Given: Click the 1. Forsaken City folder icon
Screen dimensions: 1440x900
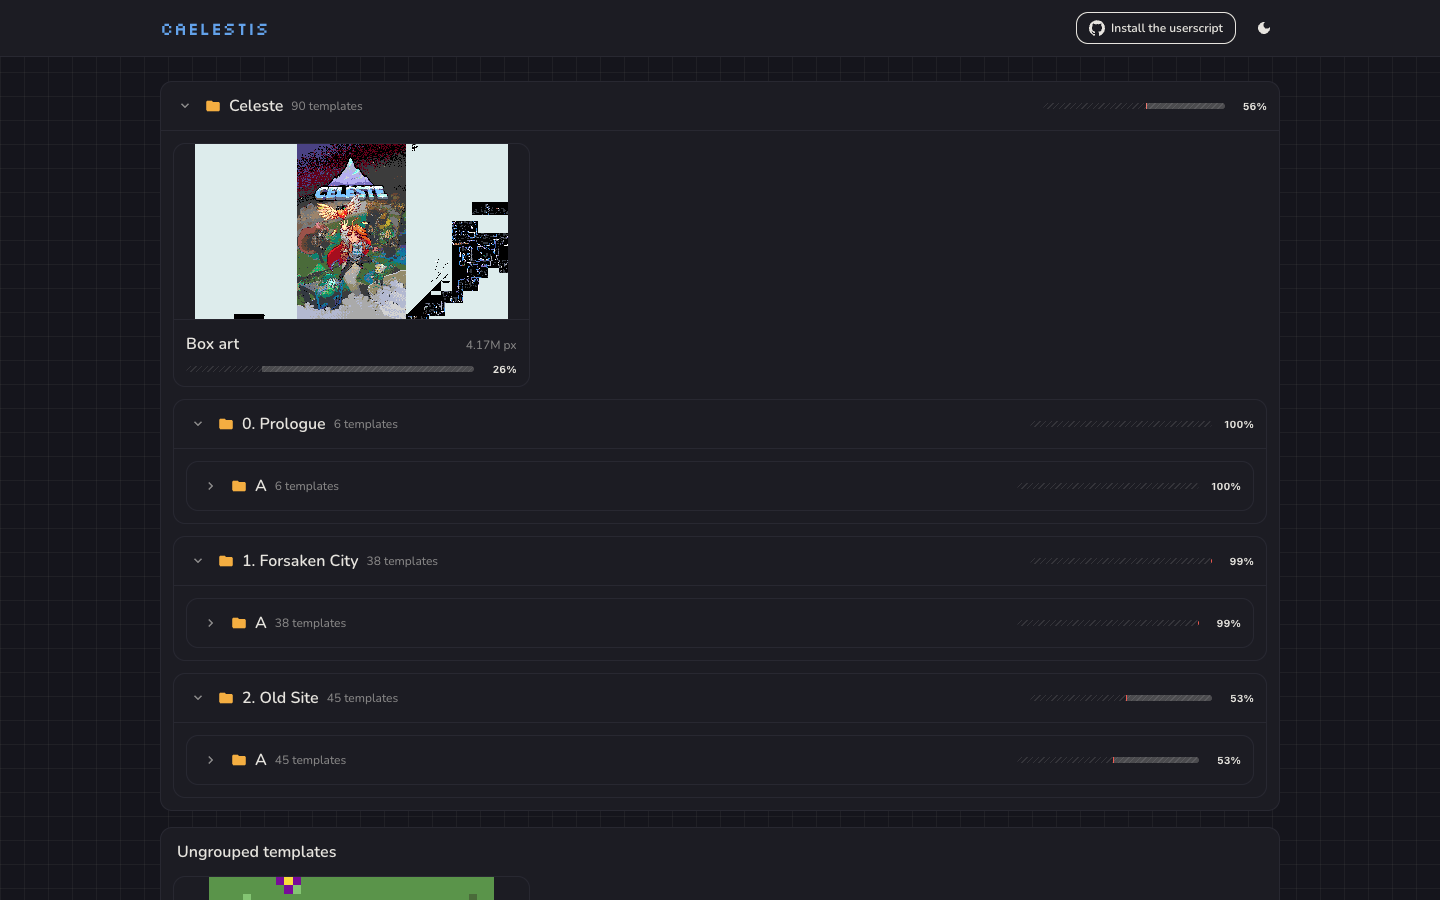Looking at the screenshot, I should pyautogui.click(x=226, y=561).
